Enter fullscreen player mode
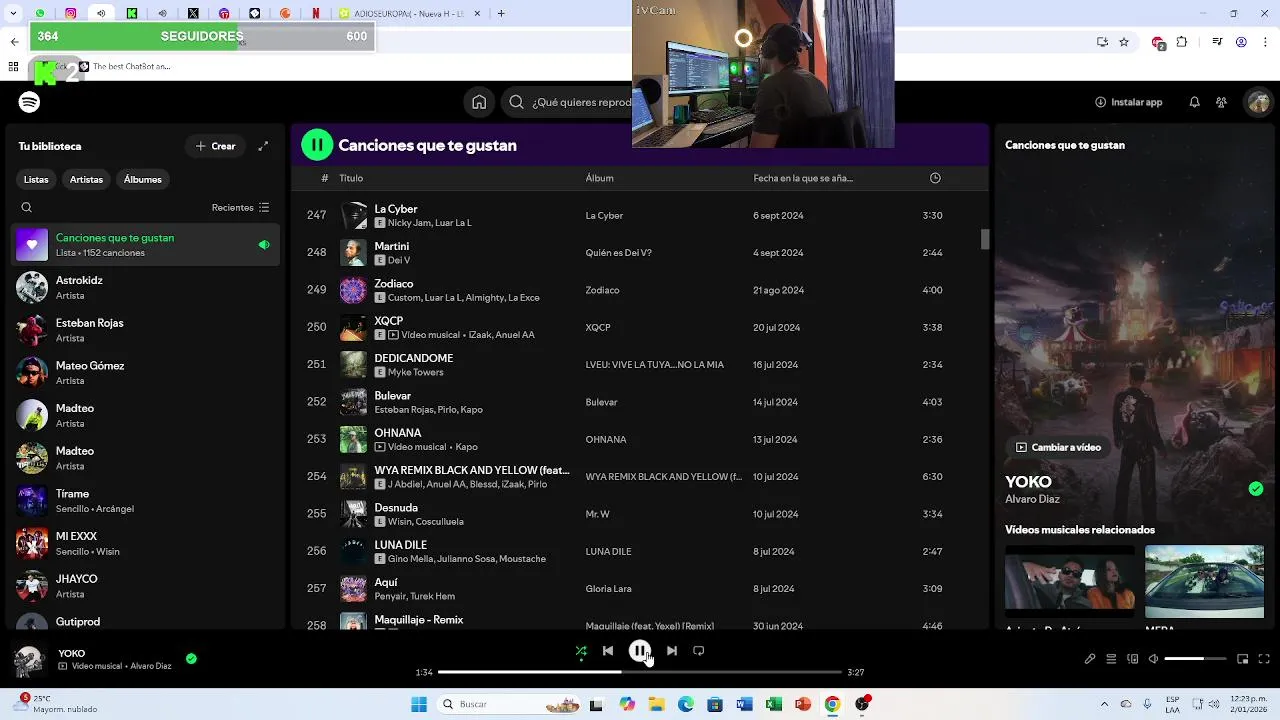This screenshot has height=720, width=1280. click(x=1264, y=659)
